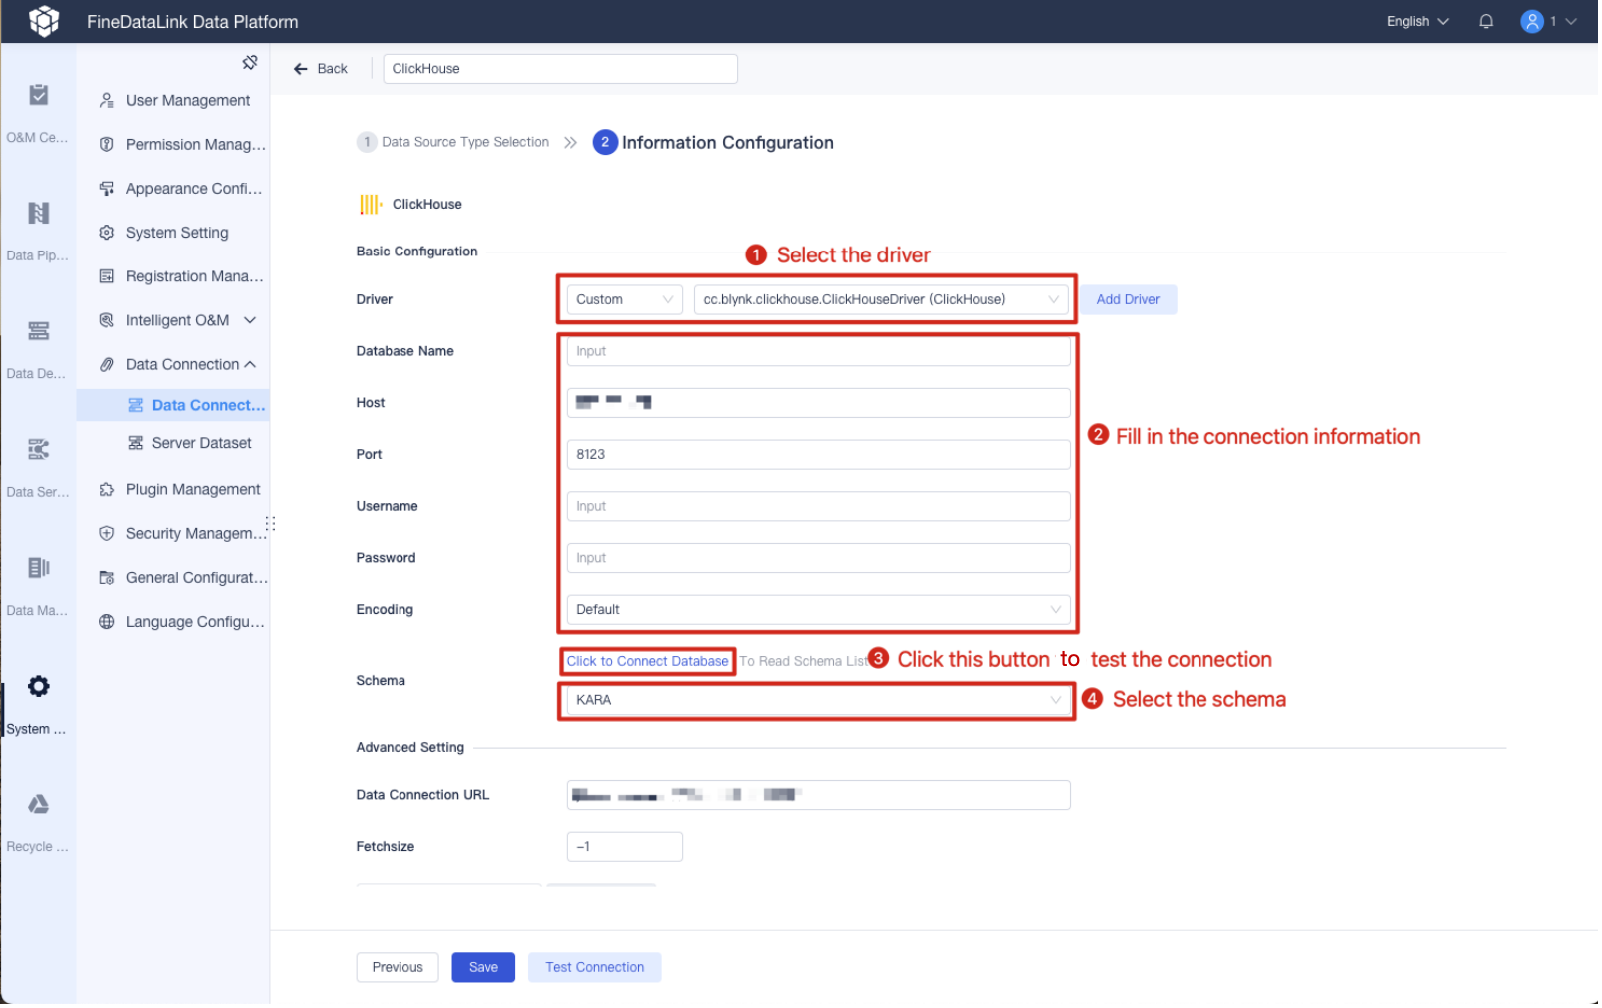Viewport: 1602px width, 1008px height.
Task: Click the Previous button
Action: point(398,969)
